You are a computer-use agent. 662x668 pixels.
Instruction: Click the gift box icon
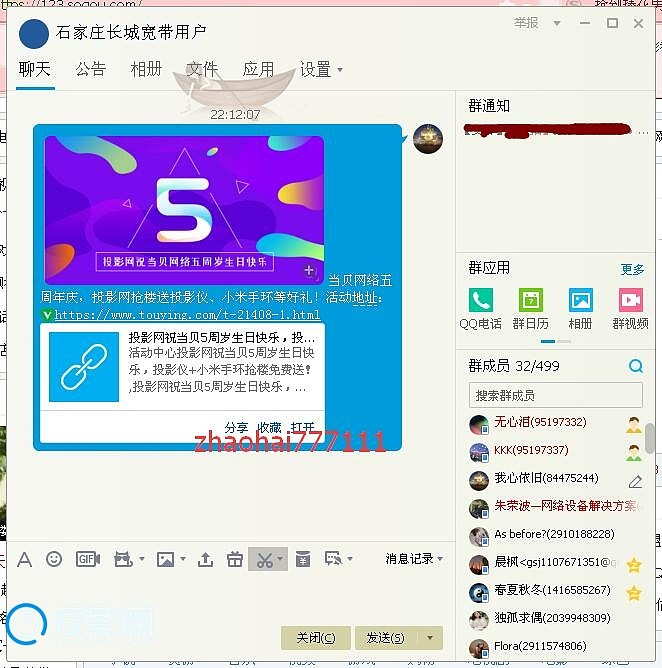(x=235, y=559)
